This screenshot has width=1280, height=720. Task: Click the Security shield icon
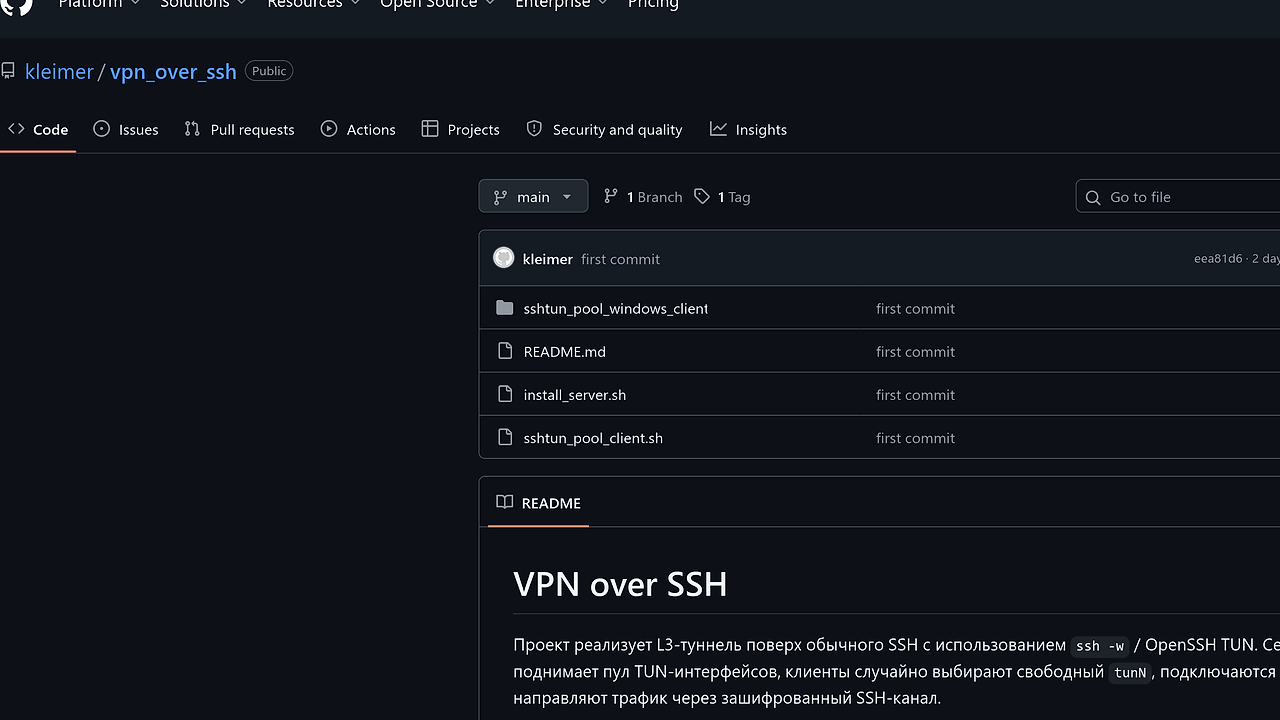[x=534, y=129]
